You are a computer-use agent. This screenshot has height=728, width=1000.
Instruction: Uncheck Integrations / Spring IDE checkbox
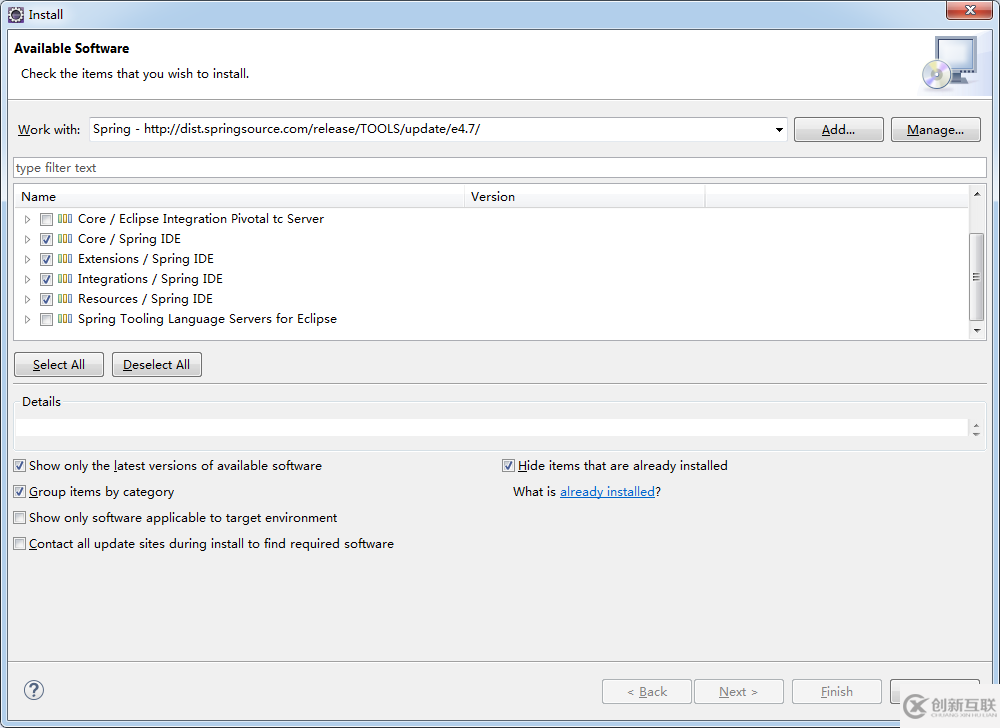coord(46,279)
